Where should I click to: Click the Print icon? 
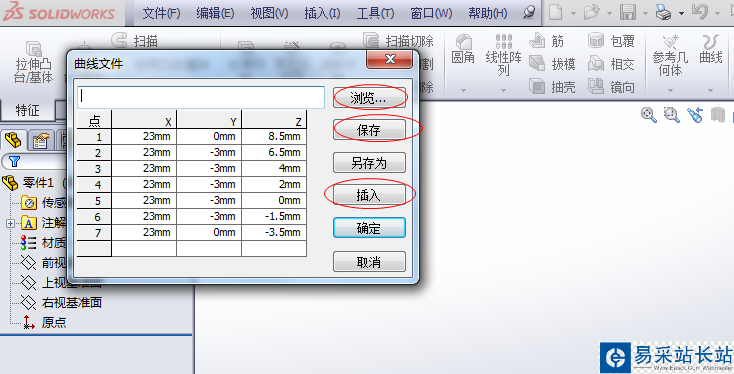[664, 13]
